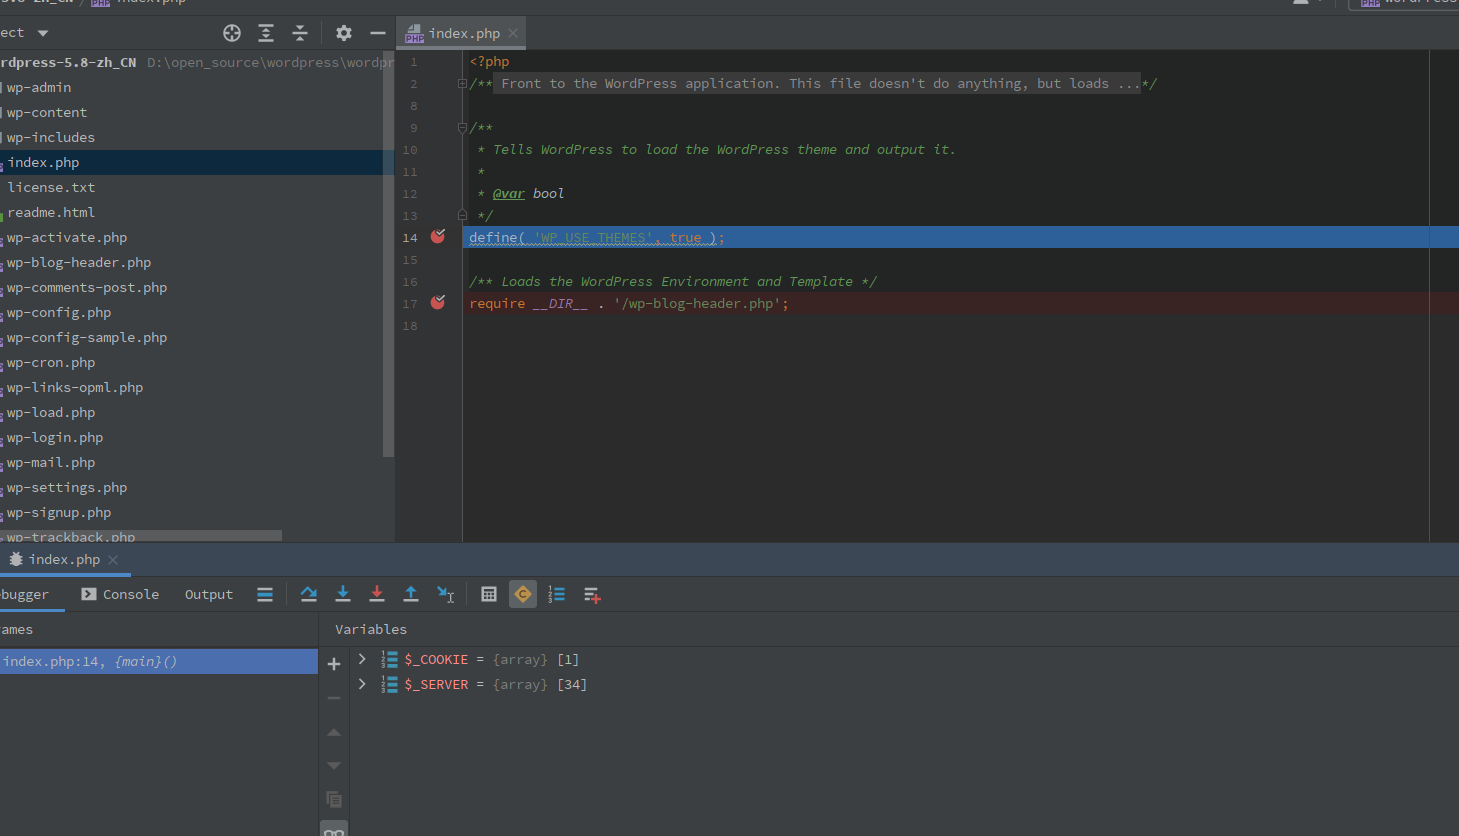Toggle the breakpoint on line 17
Image resolution: width=1459 pixels, height=836 pixels.
point(438,303)
